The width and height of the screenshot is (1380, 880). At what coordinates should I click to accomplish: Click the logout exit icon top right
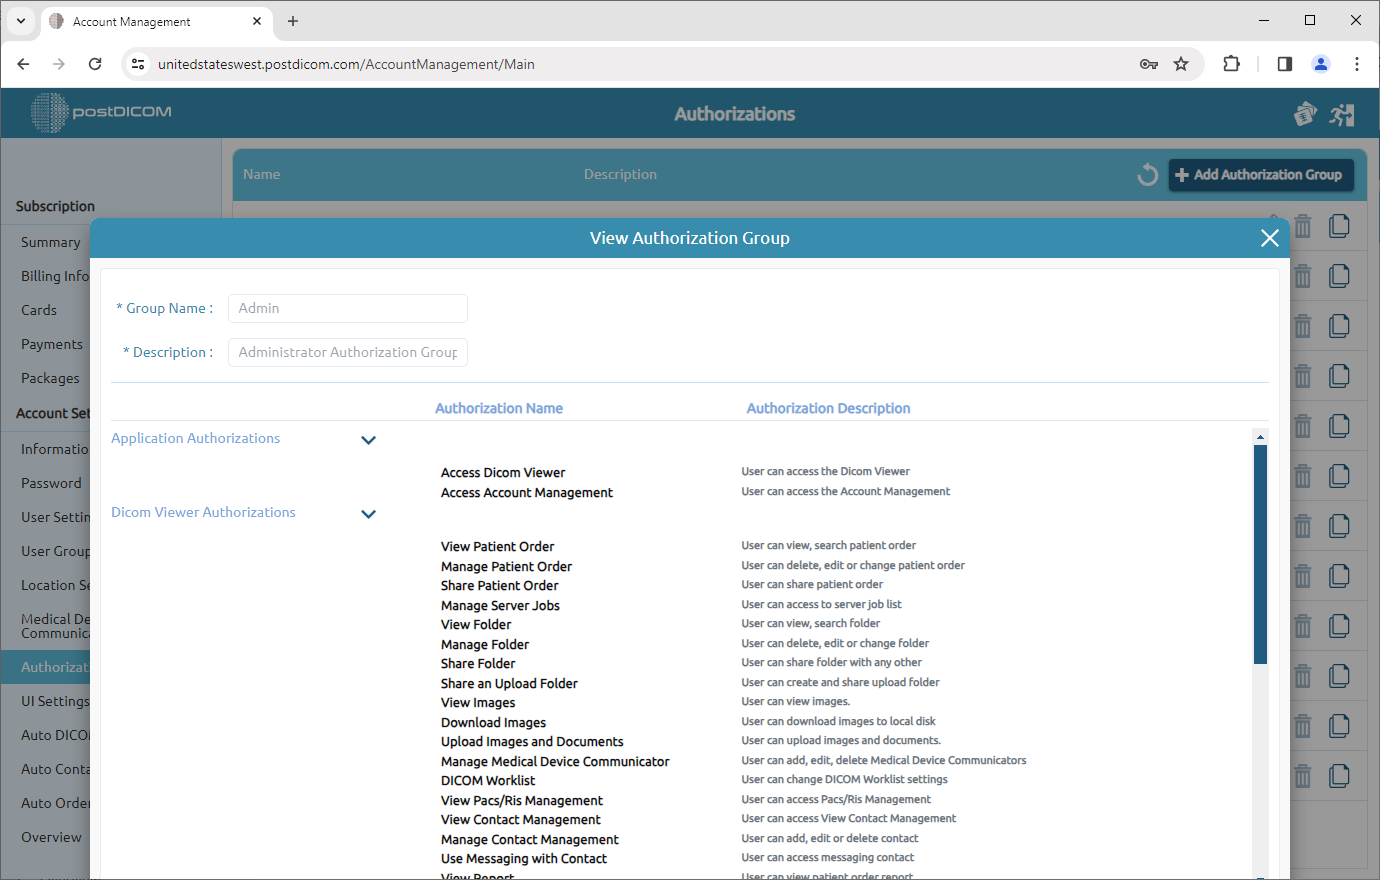coord(1342,113)
